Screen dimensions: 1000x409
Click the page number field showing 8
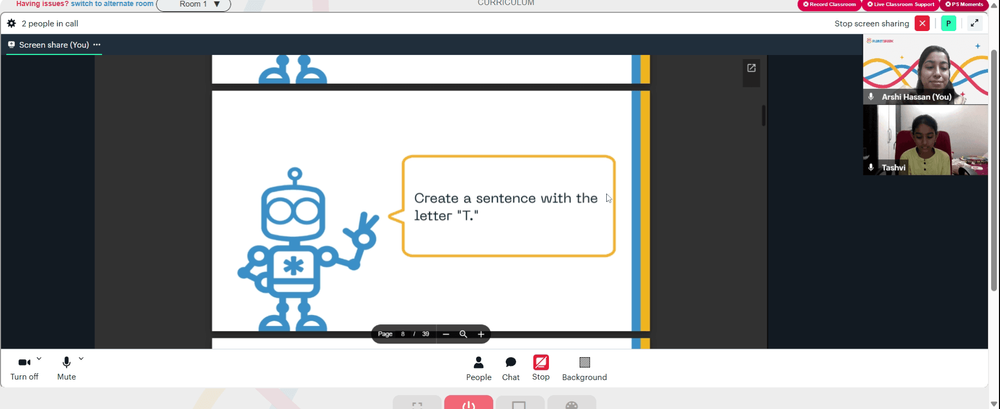pos(403,334)
